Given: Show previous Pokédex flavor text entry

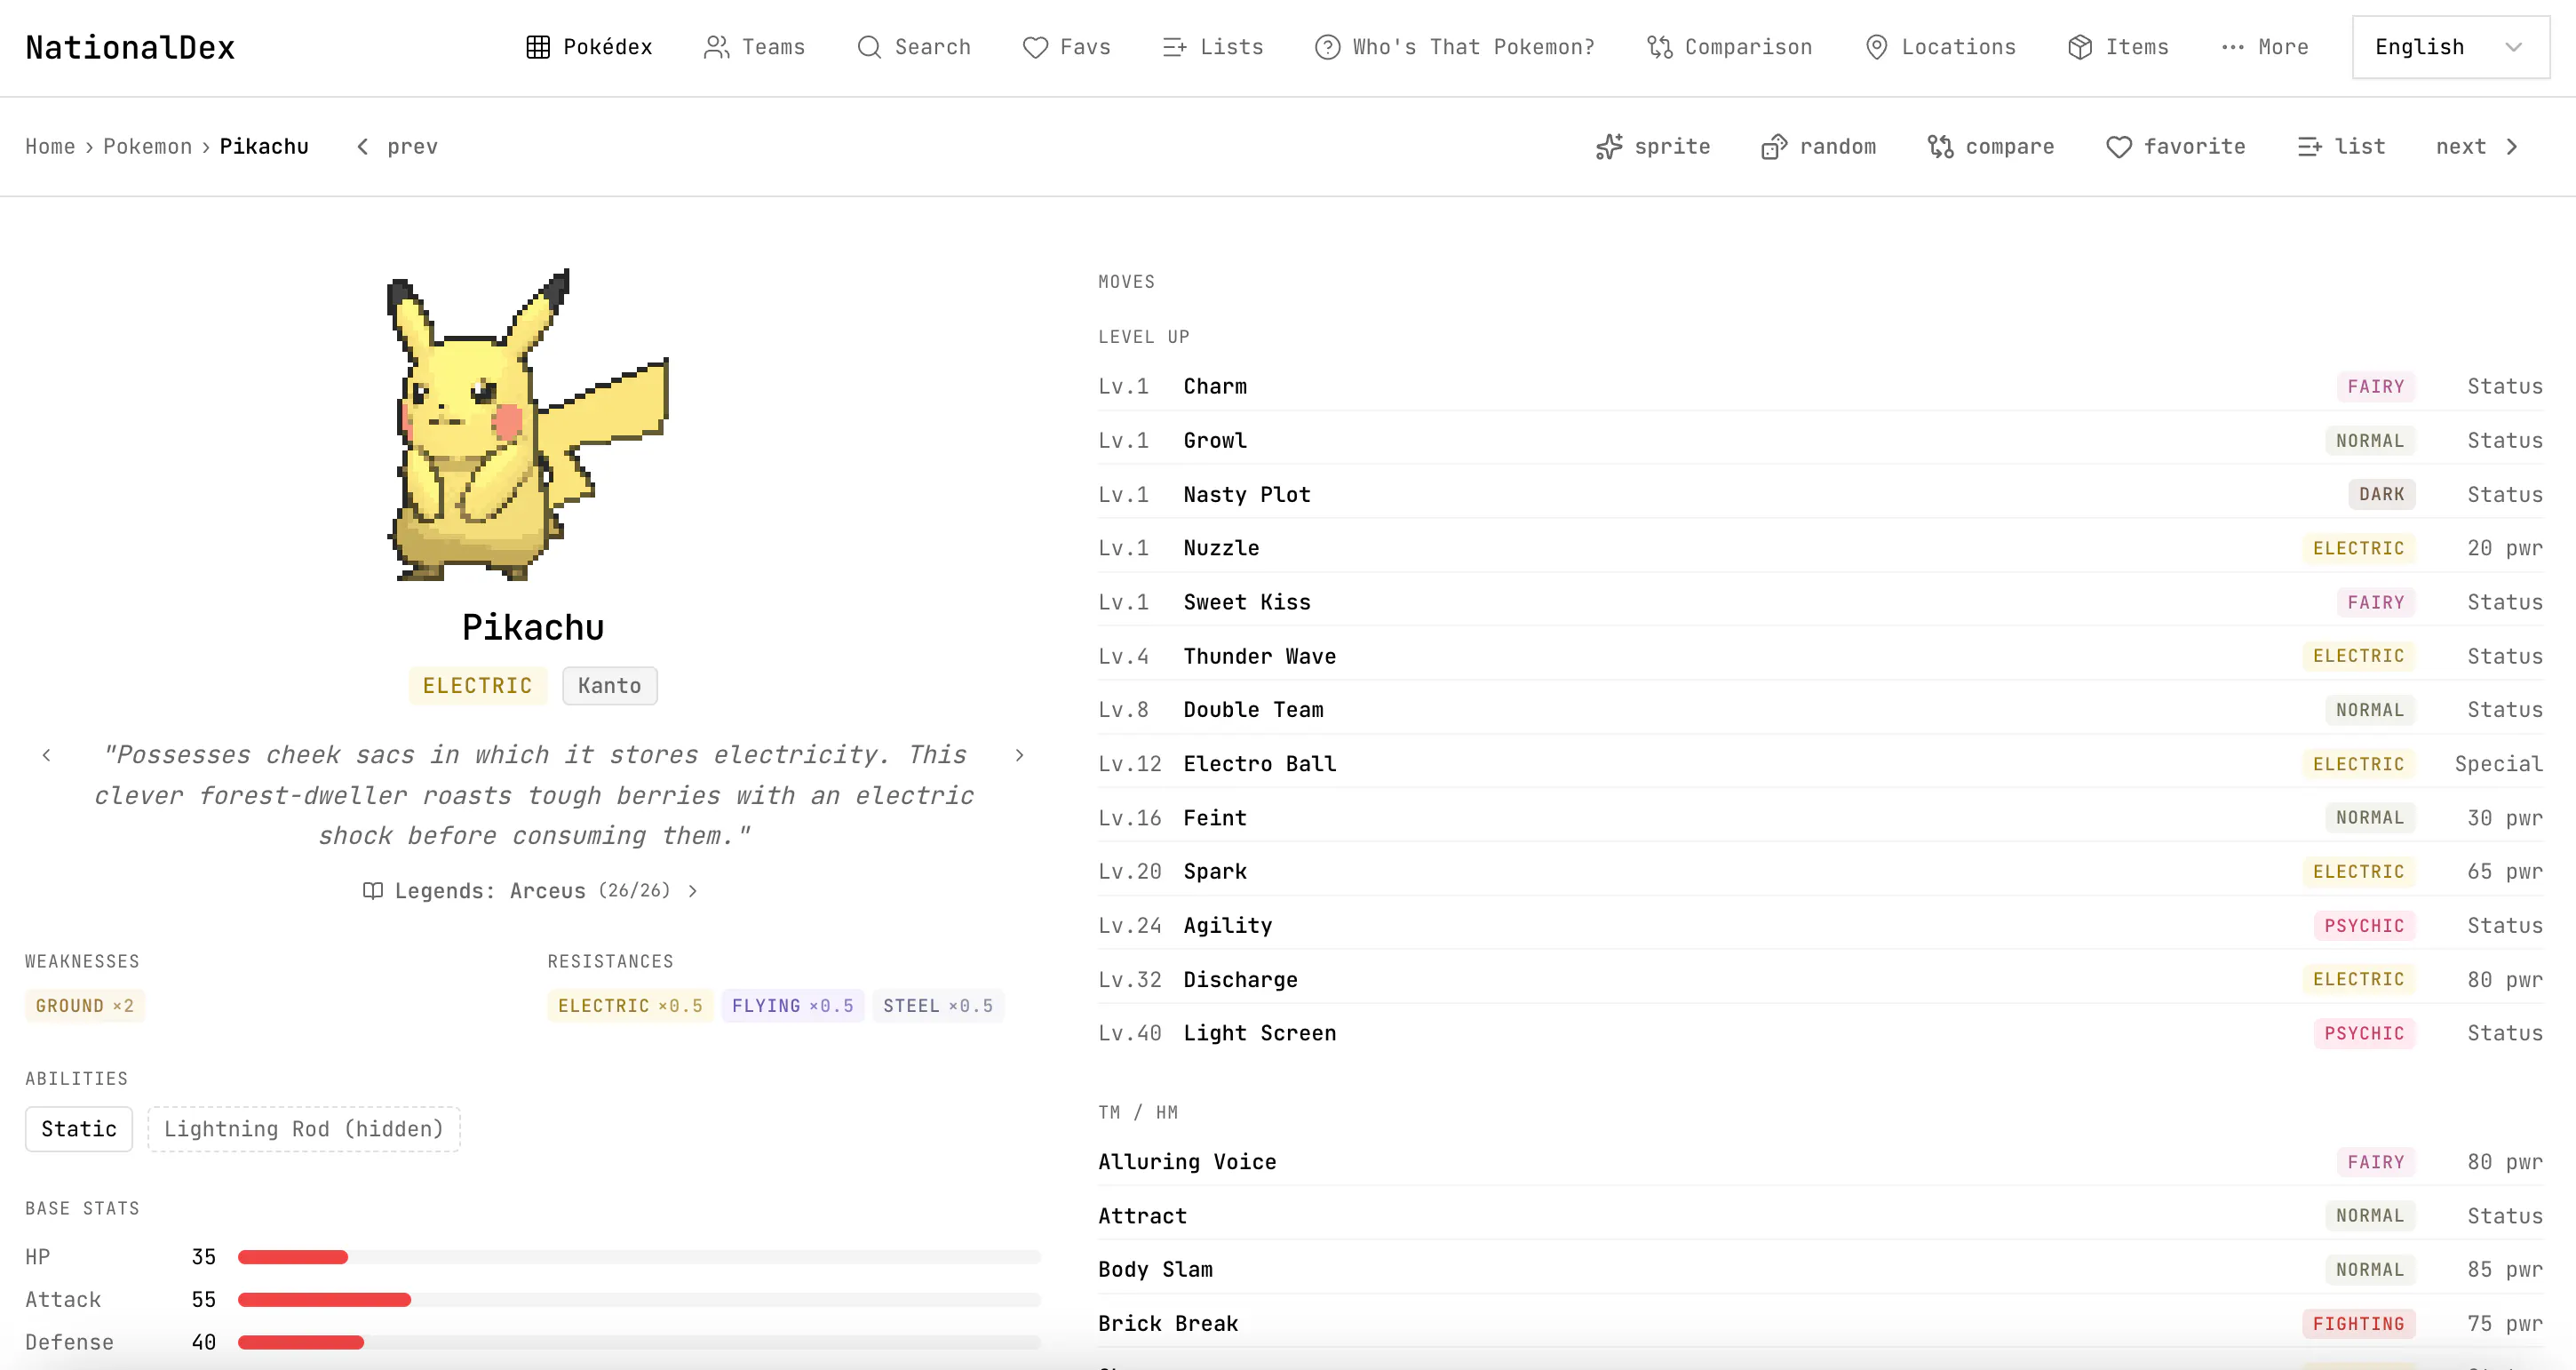Looking at the screenshot, I should (46, 755).
